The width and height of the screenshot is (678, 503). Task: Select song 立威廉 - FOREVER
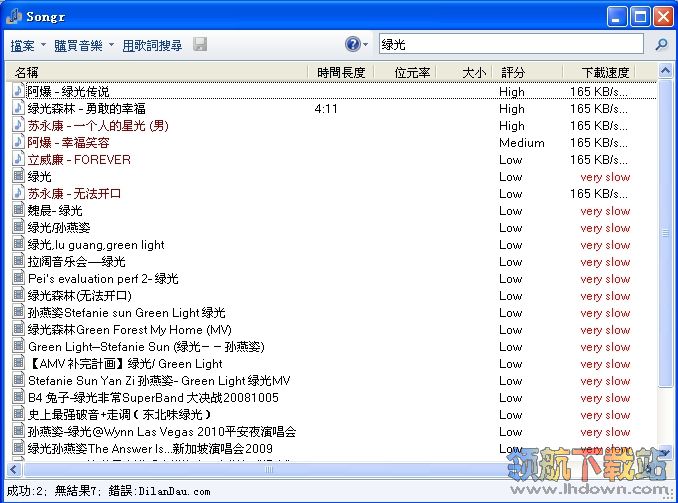pyautogui.click(x=79, y=160)
